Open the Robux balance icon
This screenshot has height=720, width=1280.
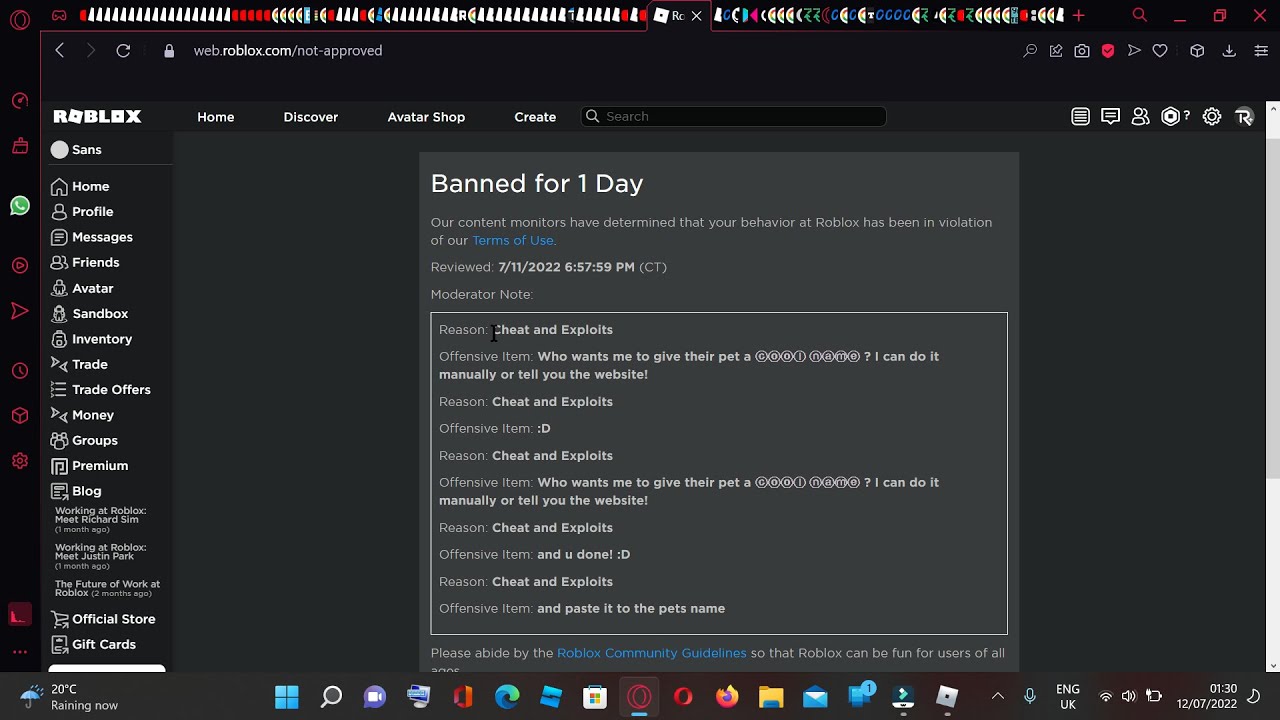[x=1171, y=117]
